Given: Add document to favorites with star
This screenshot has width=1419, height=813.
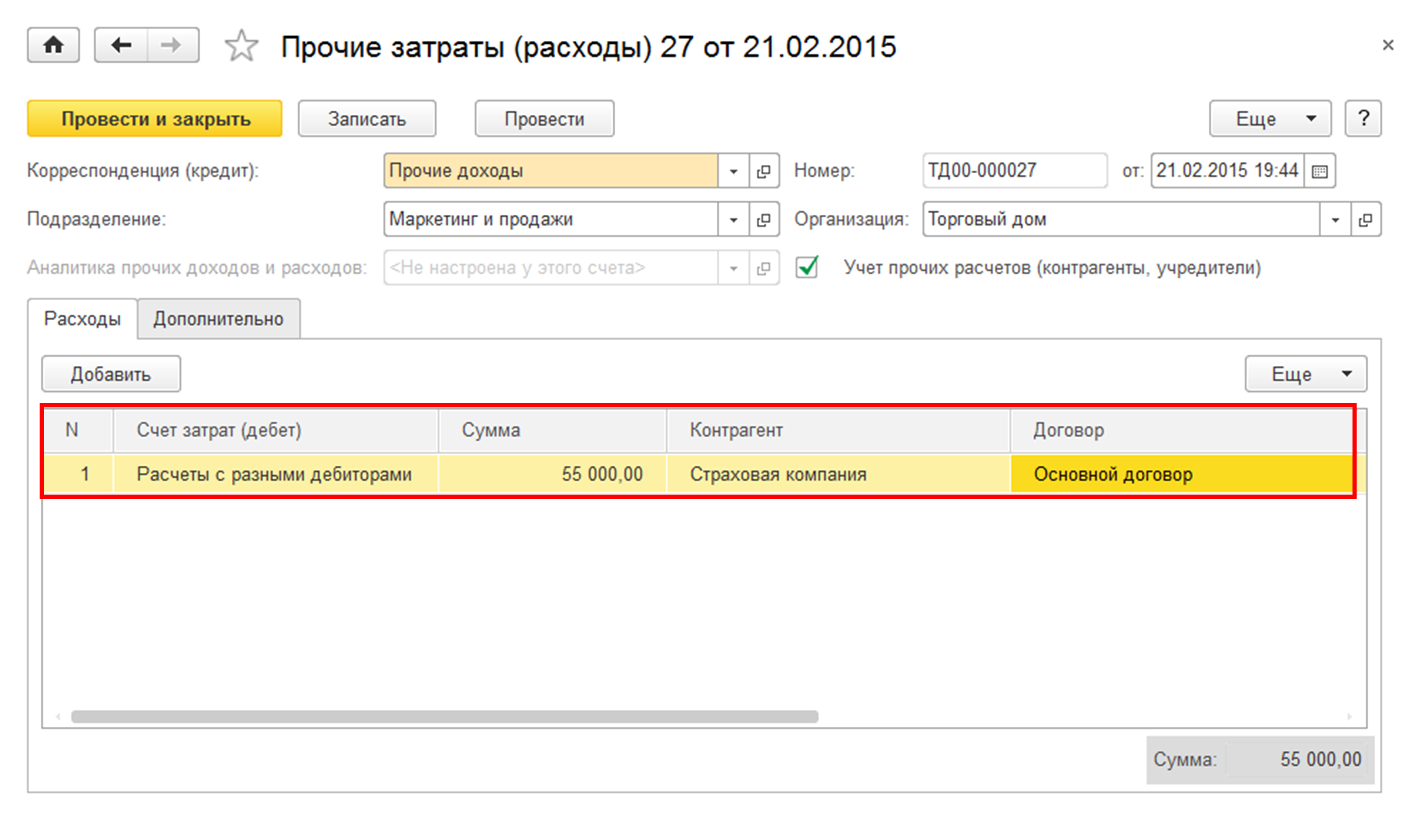Looking at the screenshot, I should point(241,47).
